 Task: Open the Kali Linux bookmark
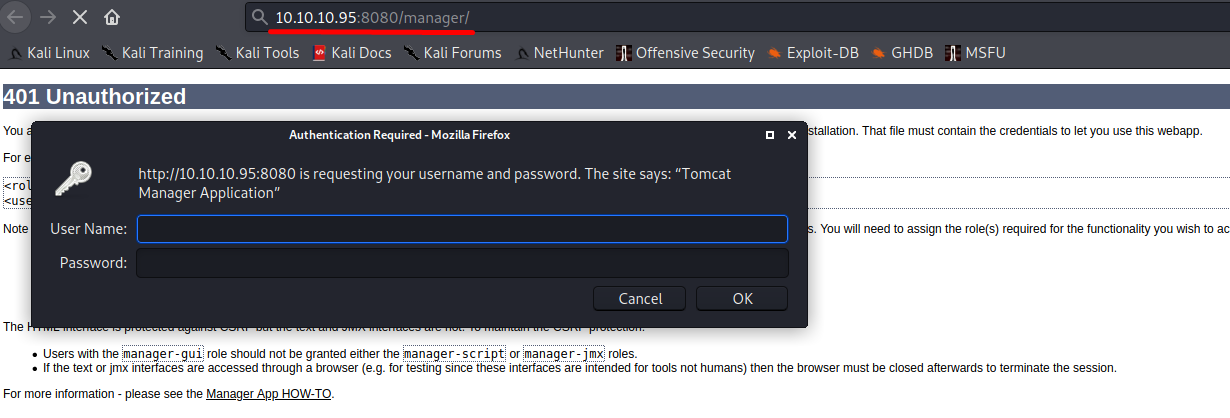pos(50,53)
